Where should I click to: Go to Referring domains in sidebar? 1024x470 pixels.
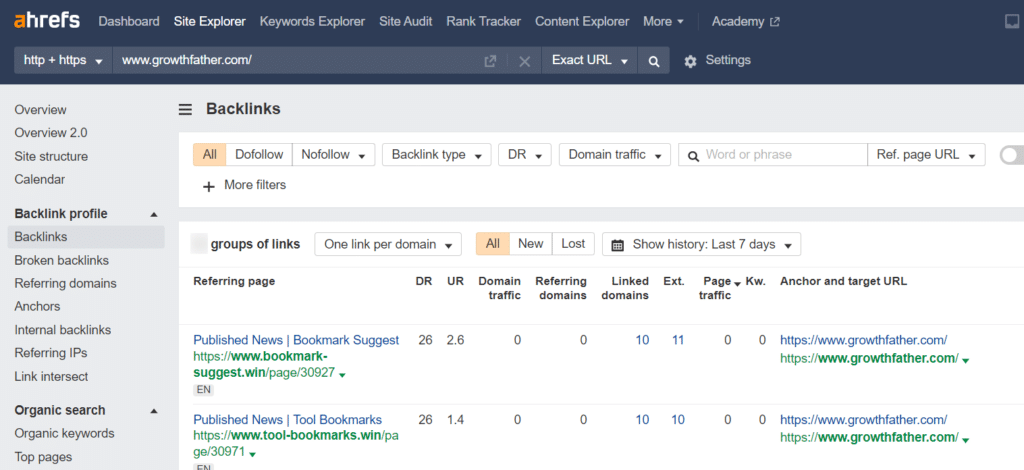[x=65, y=283]
